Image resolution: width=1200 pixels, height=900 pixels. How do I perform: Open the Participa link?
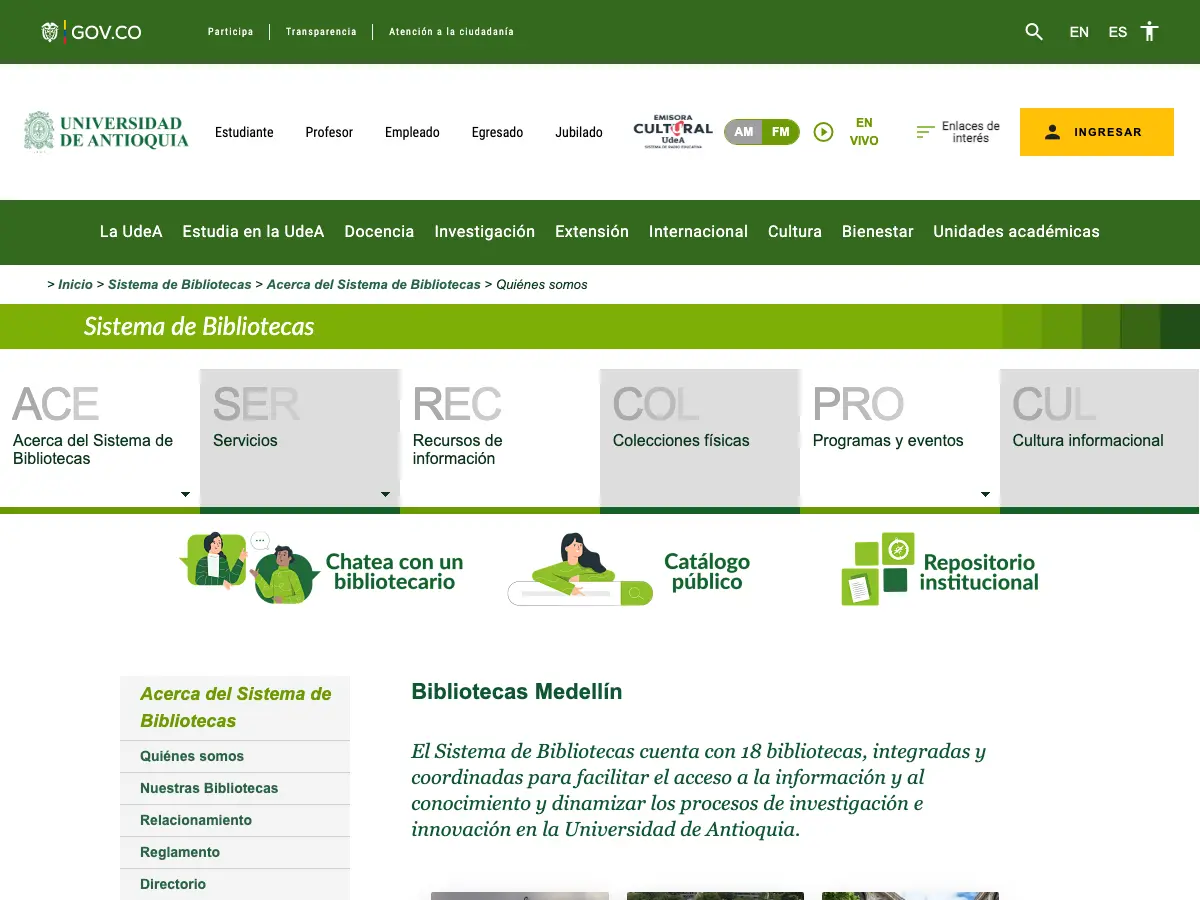(230, 32)
